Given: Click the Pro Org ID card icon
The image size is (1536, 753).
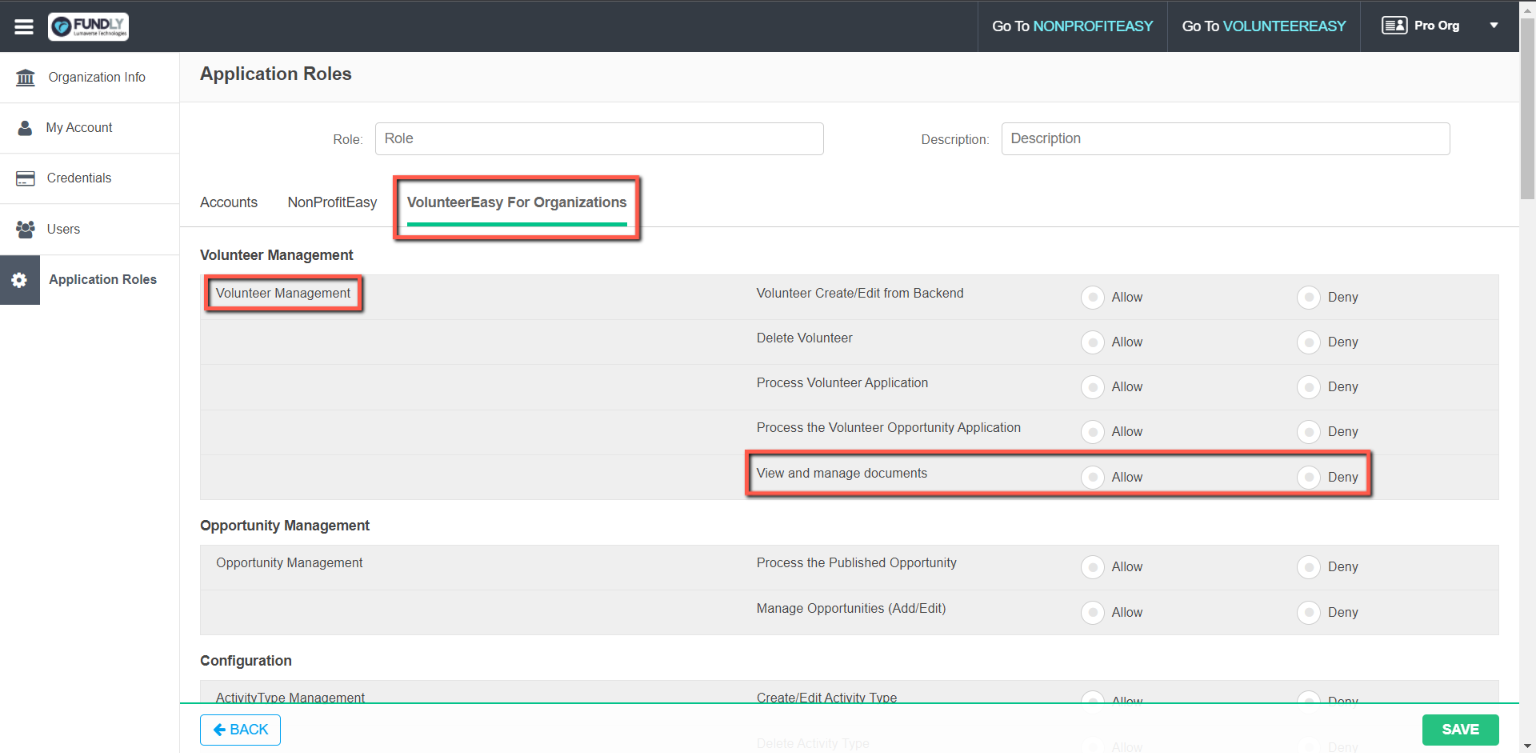Looking at the screenshot, I should (x=1394, y=26).
